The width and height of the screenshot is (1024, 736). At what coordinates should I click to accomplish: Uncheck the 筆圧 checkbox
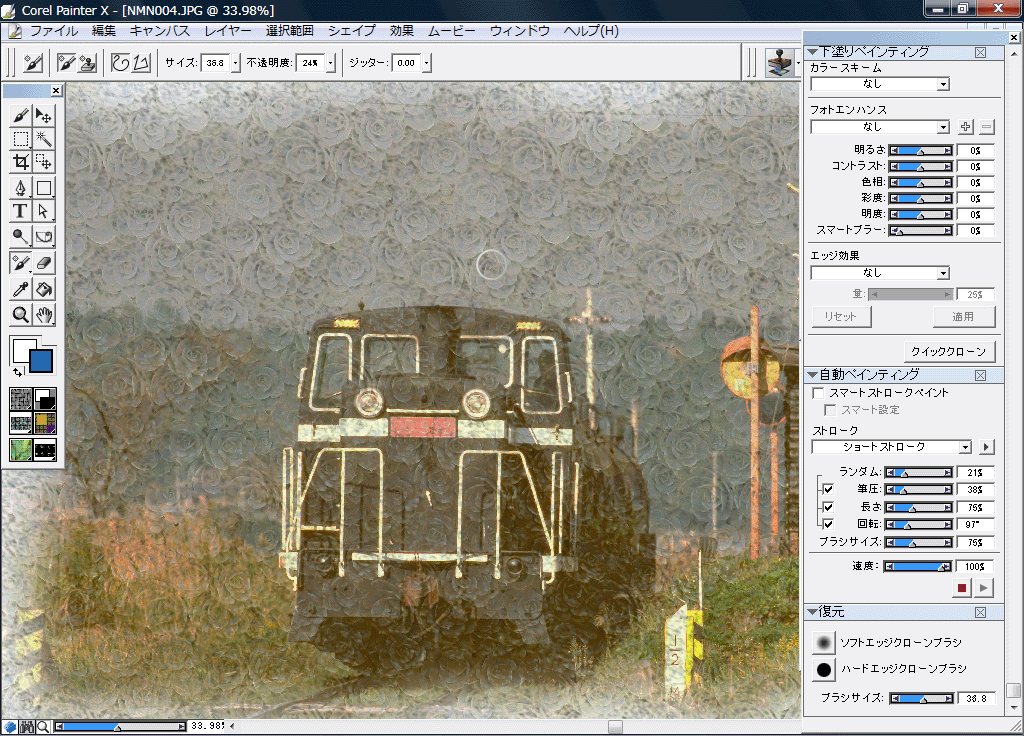point(828,489)
